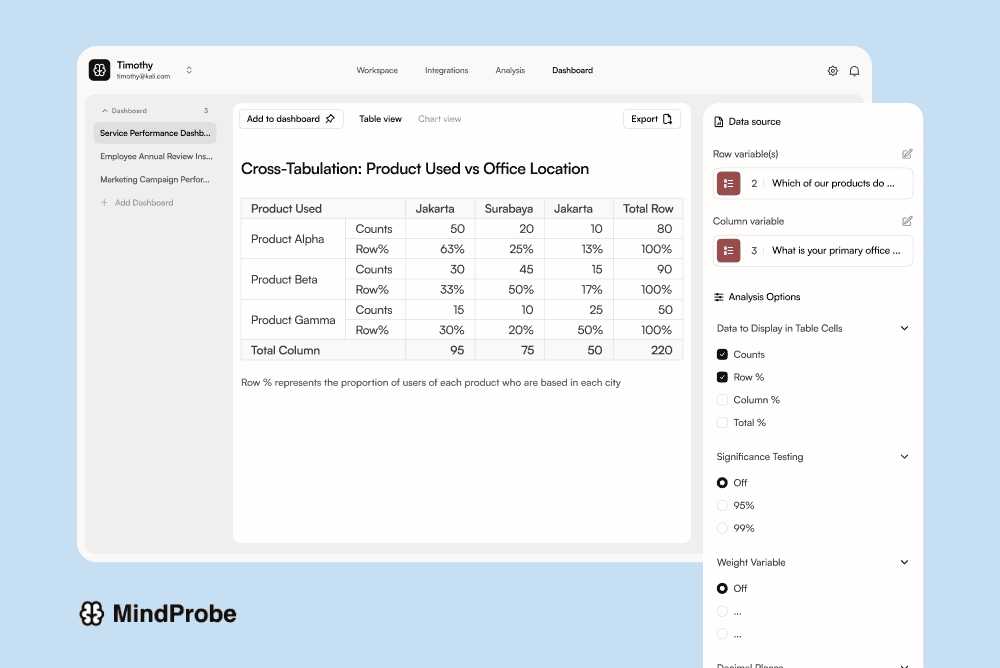Screen dimensions: 1000x668
Task: Click the Add to dashboard button
Action: click(290, 118)
